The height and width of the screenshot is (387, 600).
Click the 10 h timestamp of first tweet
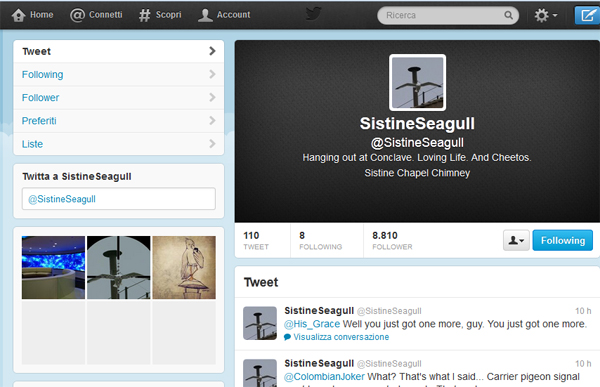[583, 311]
